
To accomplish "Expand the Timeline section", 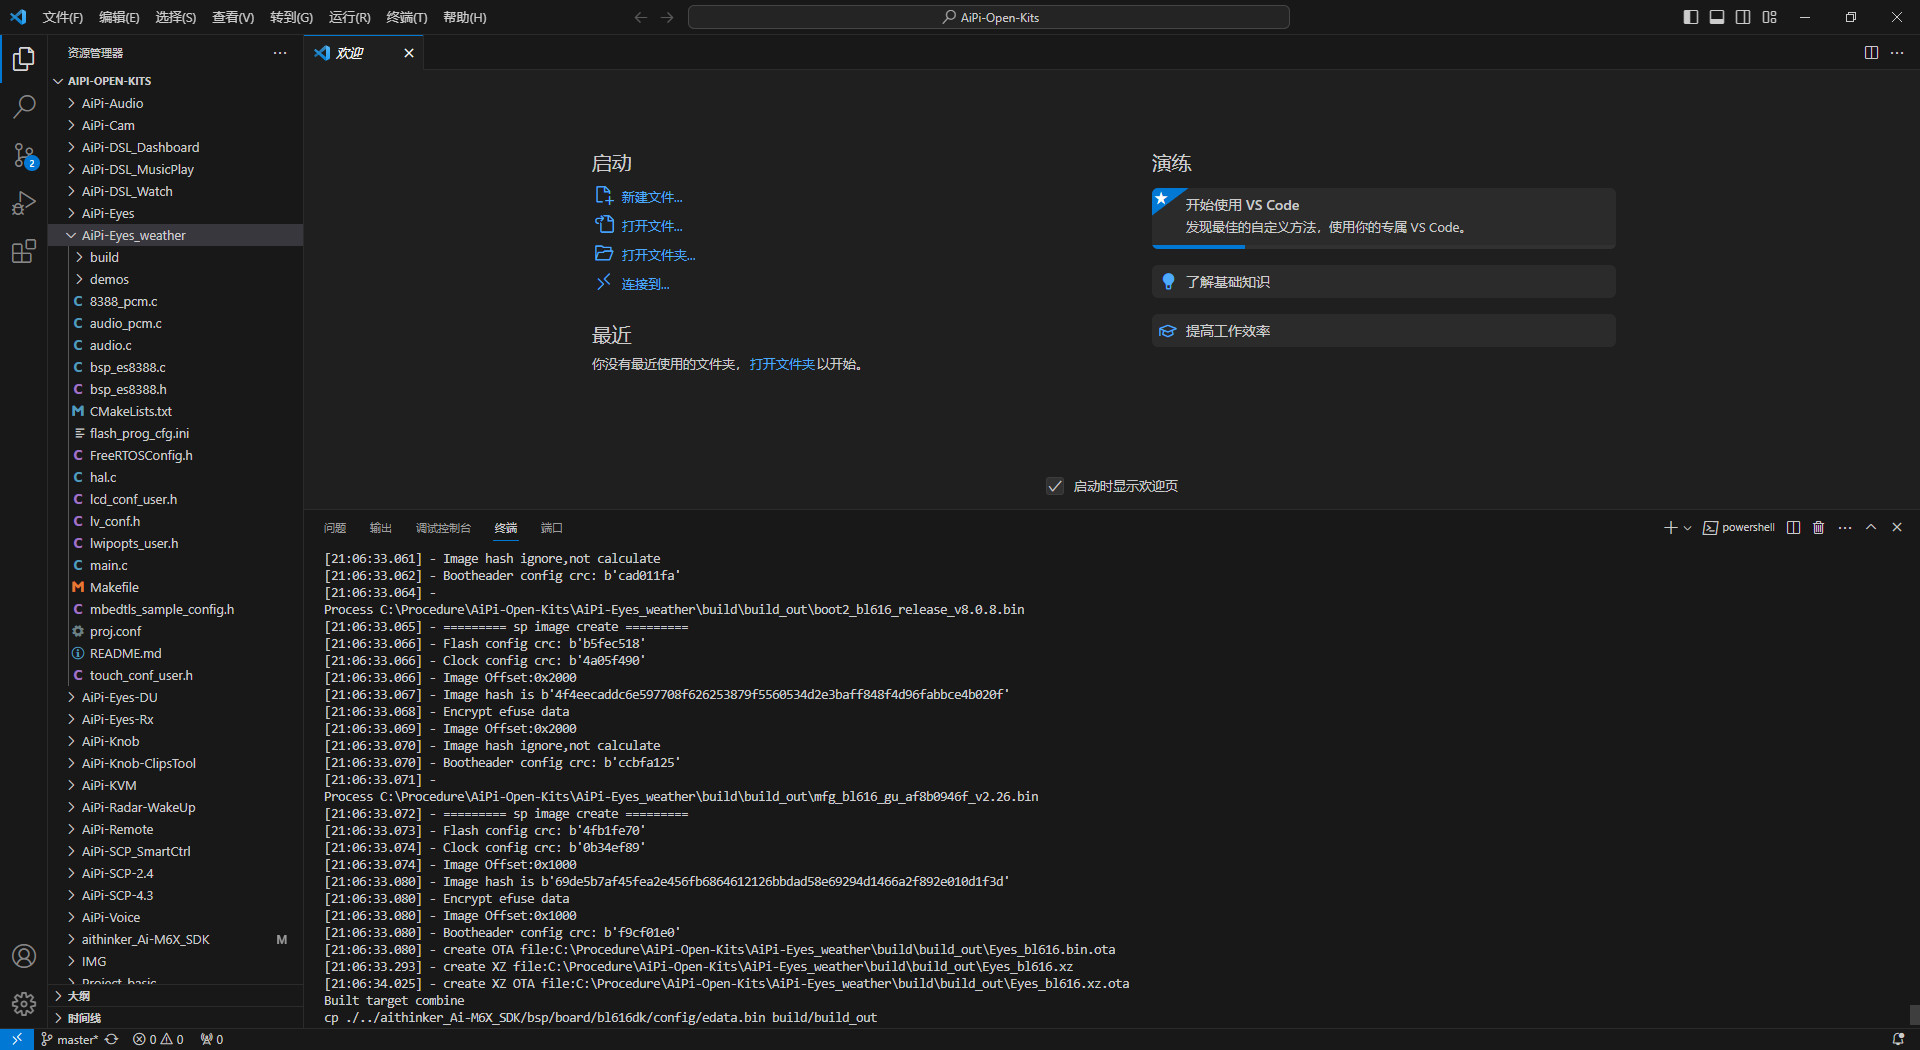I will [175, 1018].
